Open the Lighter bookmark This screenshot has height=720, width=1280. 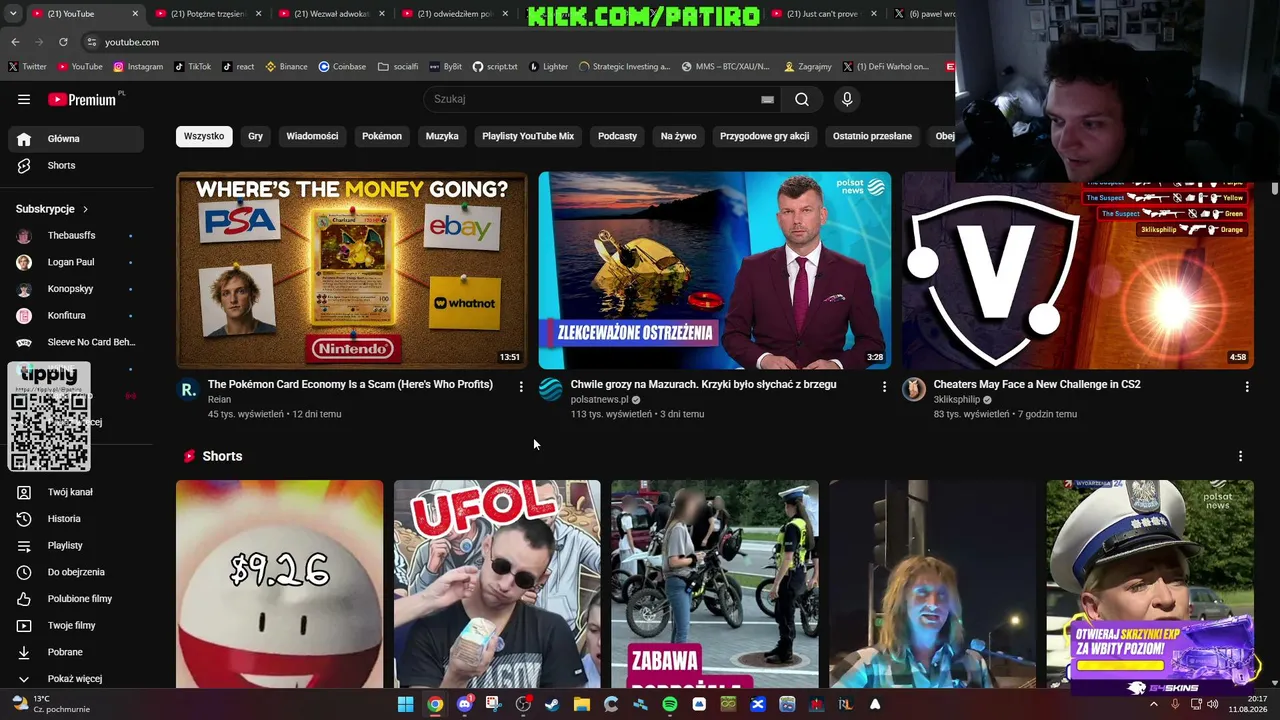coord(548,67)
